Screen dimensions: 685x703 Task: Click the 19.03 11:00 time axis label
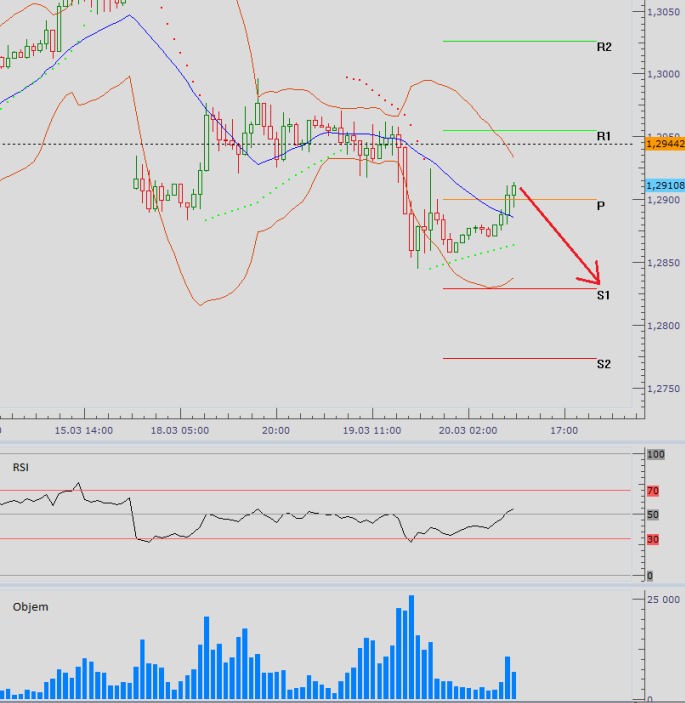(372, 431)
